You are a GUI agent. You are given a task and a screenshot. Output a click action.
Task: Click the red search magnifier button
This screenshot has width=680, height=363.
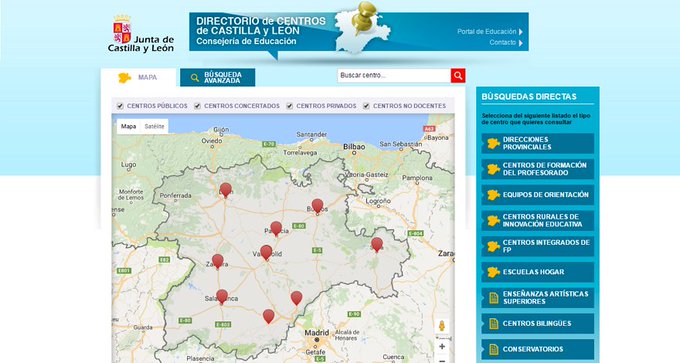tap(458, 75)
